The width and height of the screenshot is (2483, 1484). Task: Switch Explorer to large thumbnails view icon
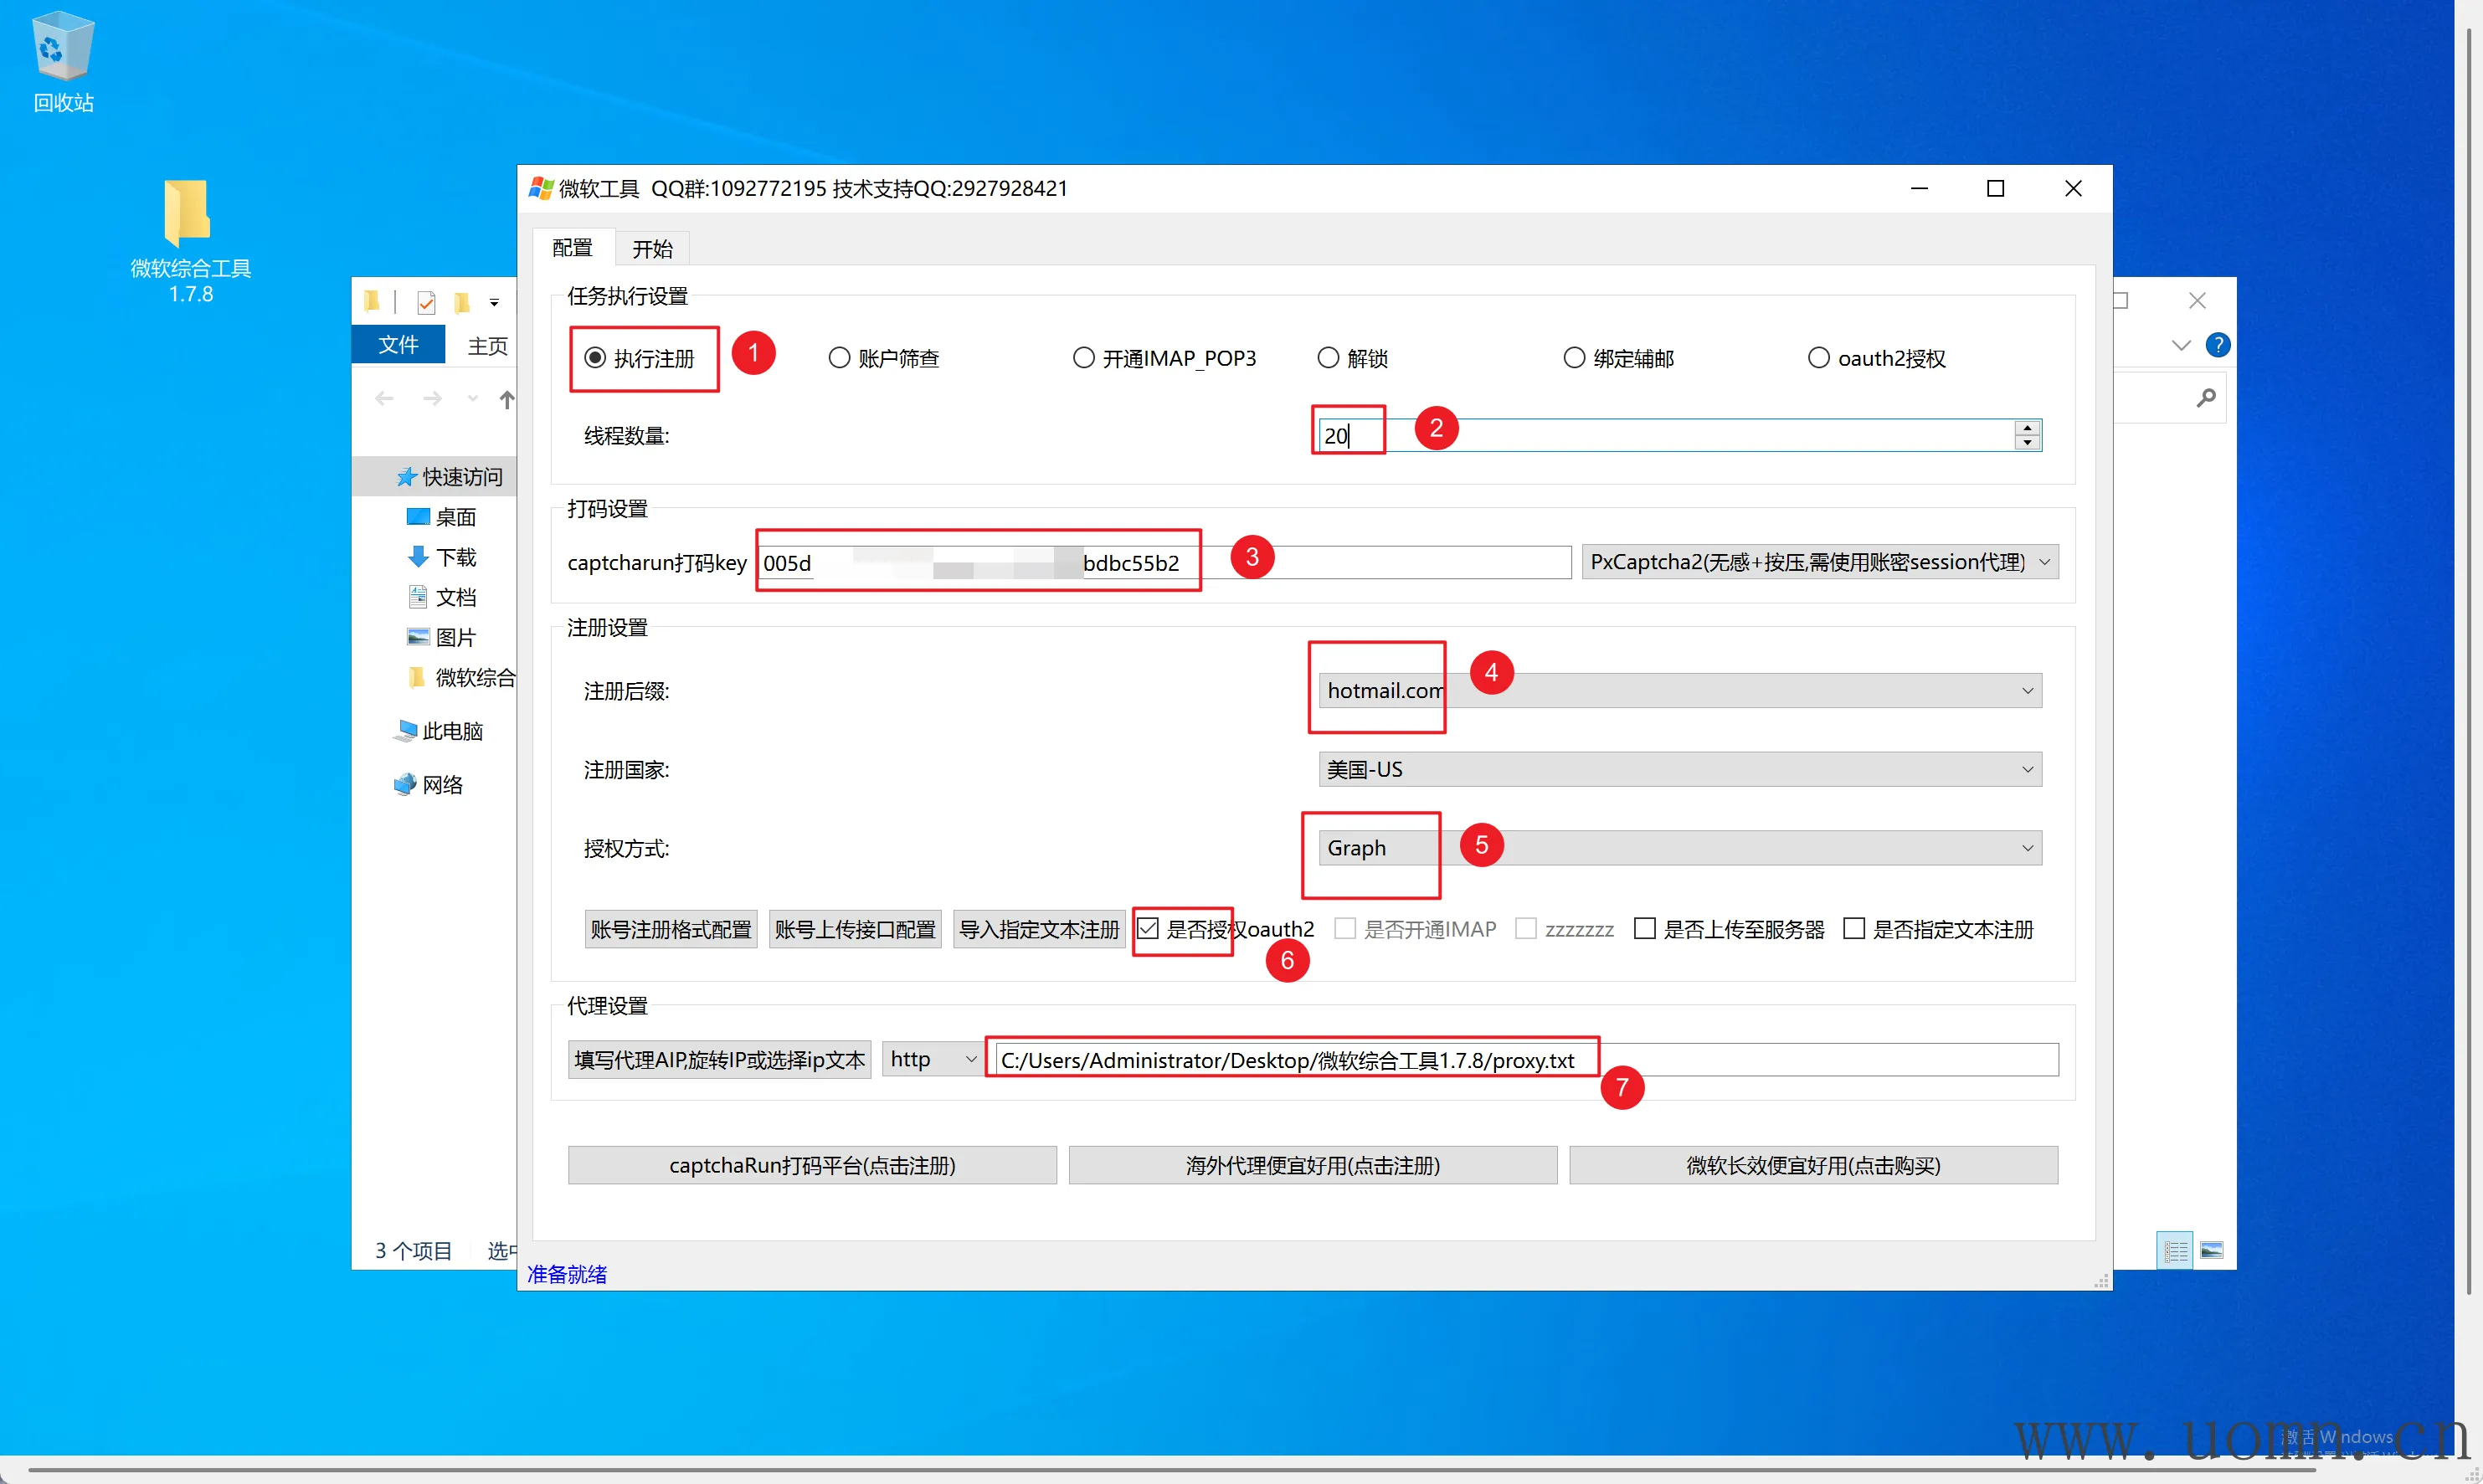click(2212, 1250)
